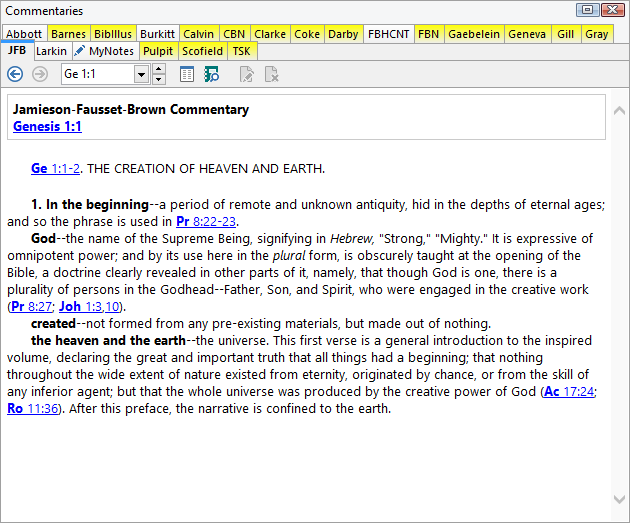Switch to the Barnes commentary tab
Image resolution: width=630 pixels, height=523 pixels.
(69, 34)
